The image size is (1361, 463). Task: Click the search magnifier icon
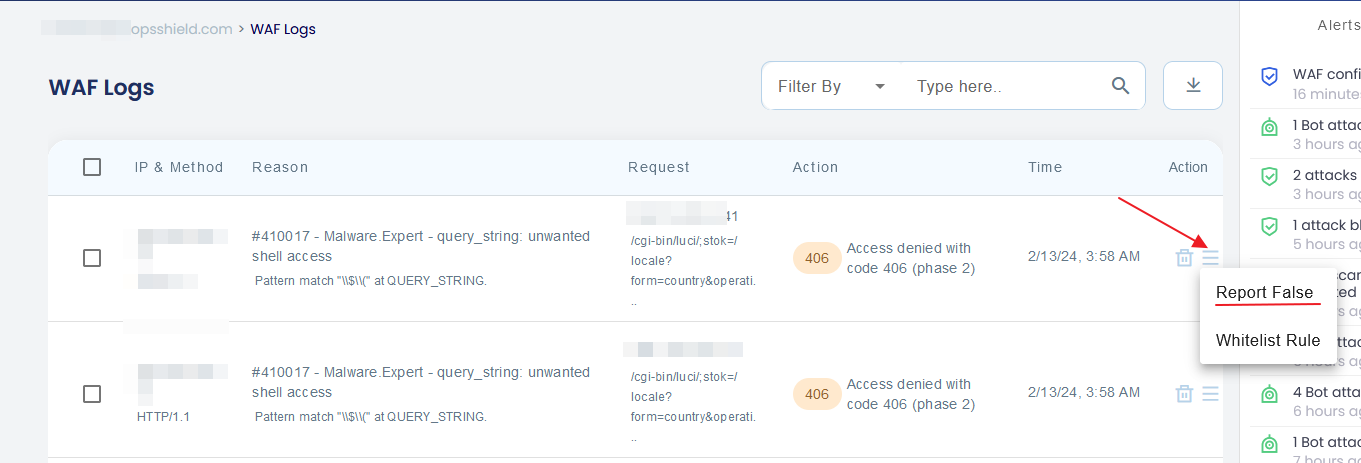pyautogui.click(x=1120, y=86)
